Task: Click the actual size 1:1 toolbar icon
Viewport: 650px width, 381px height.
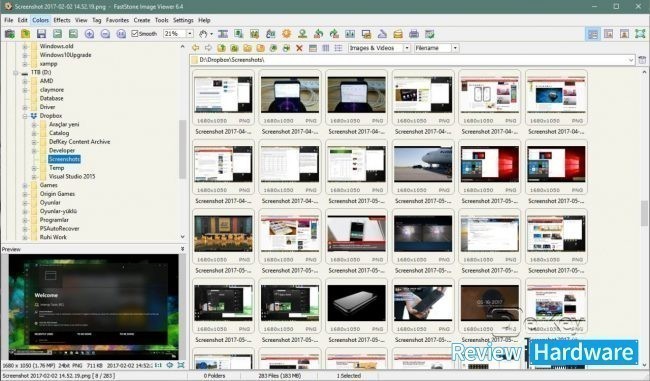Action: coord(121,34)
